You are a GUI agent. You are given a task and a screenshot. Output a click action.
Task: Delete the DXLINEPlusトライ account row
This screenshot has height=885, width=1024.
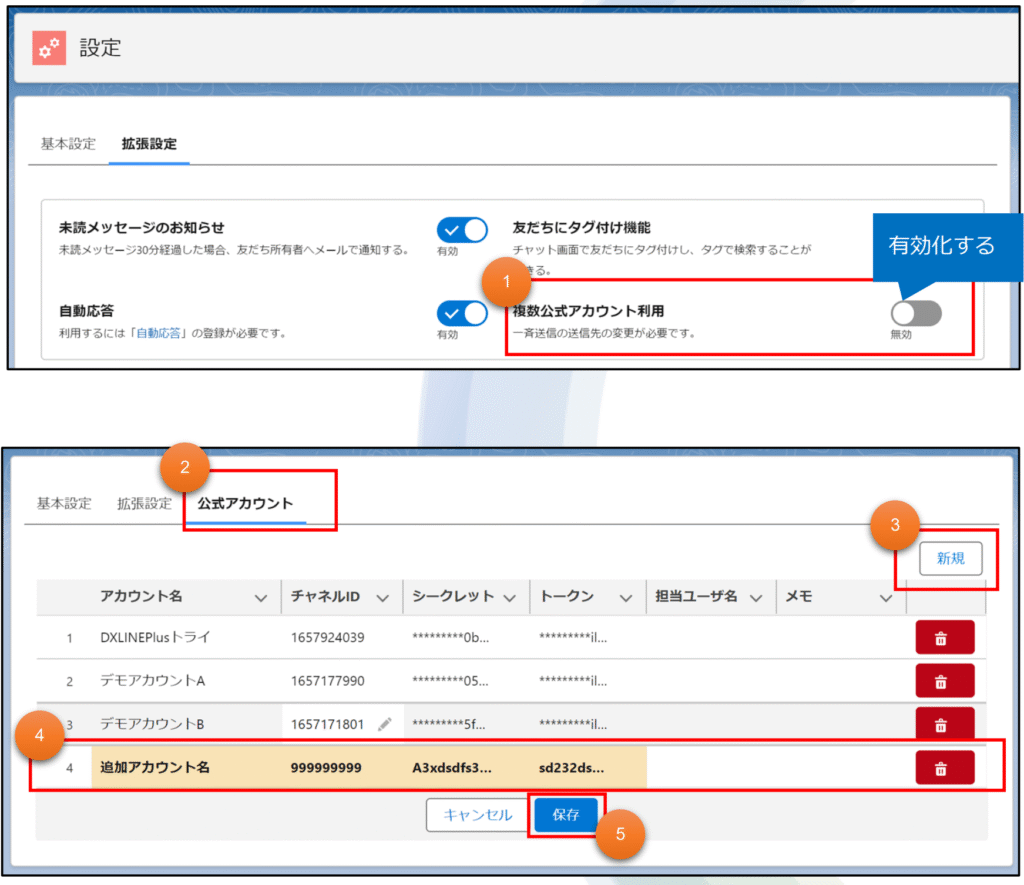tap(944, 638)
